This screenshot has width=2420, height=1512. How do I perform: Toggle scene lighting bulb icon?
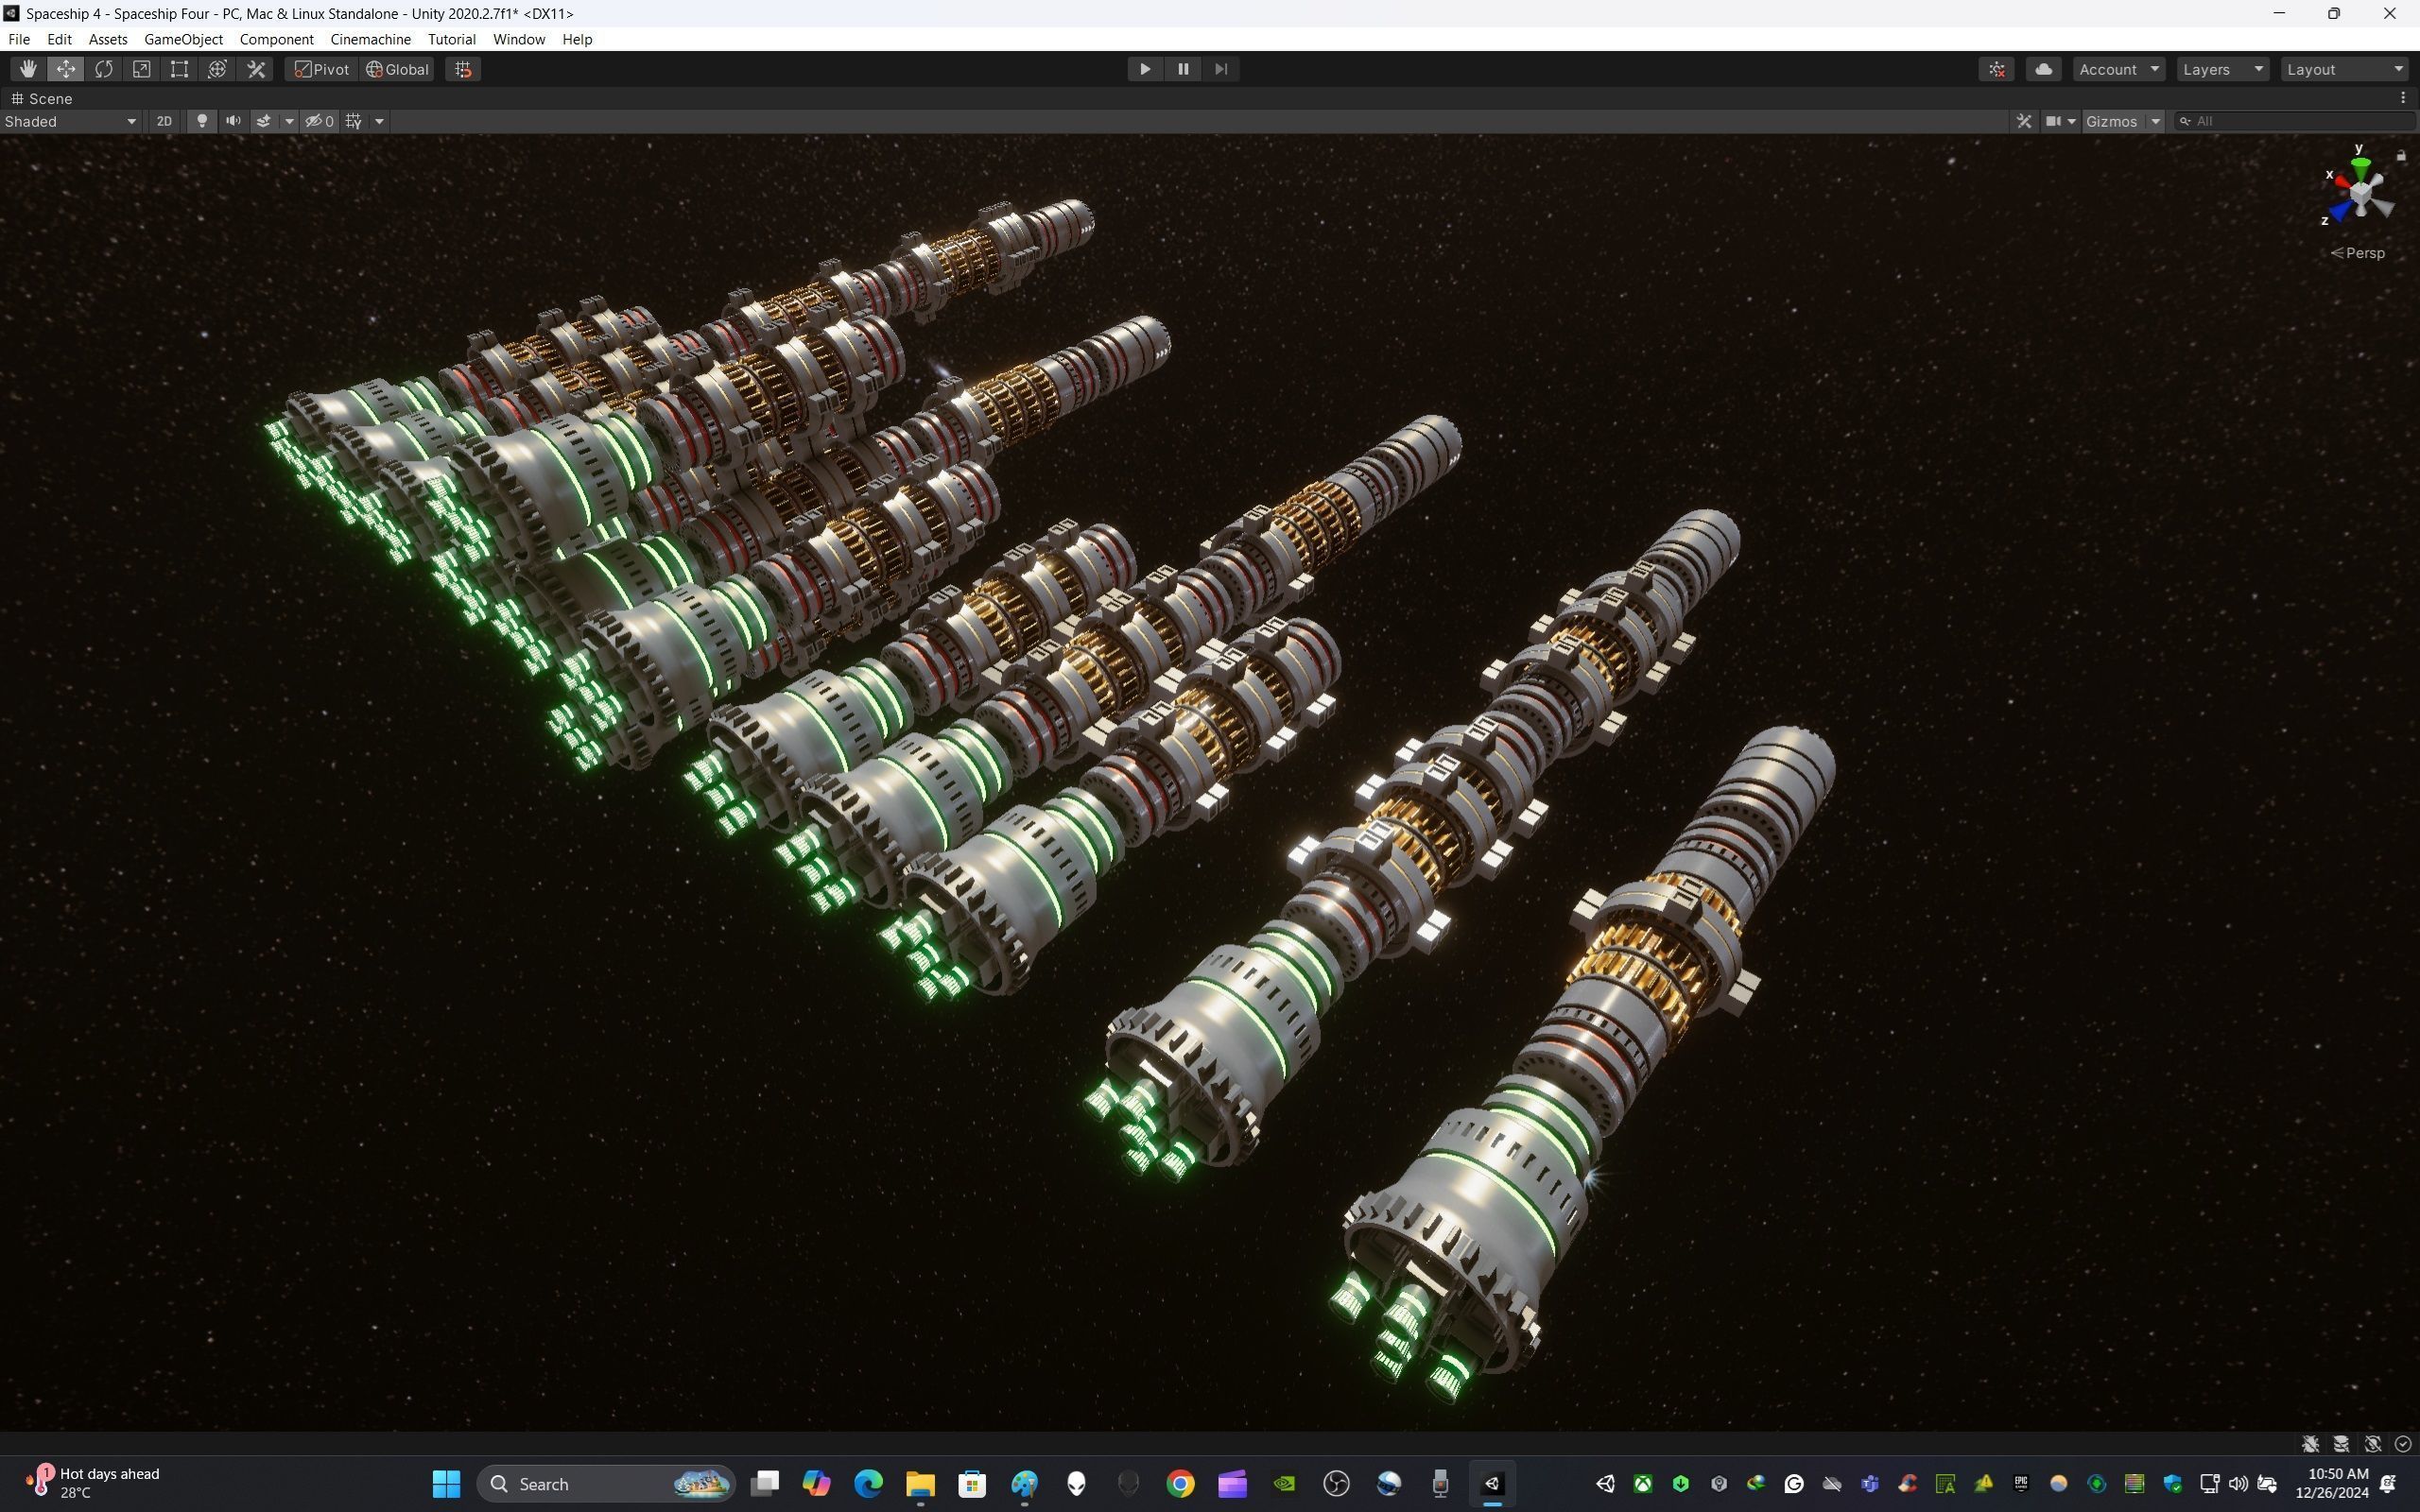(x=202, y=121)
